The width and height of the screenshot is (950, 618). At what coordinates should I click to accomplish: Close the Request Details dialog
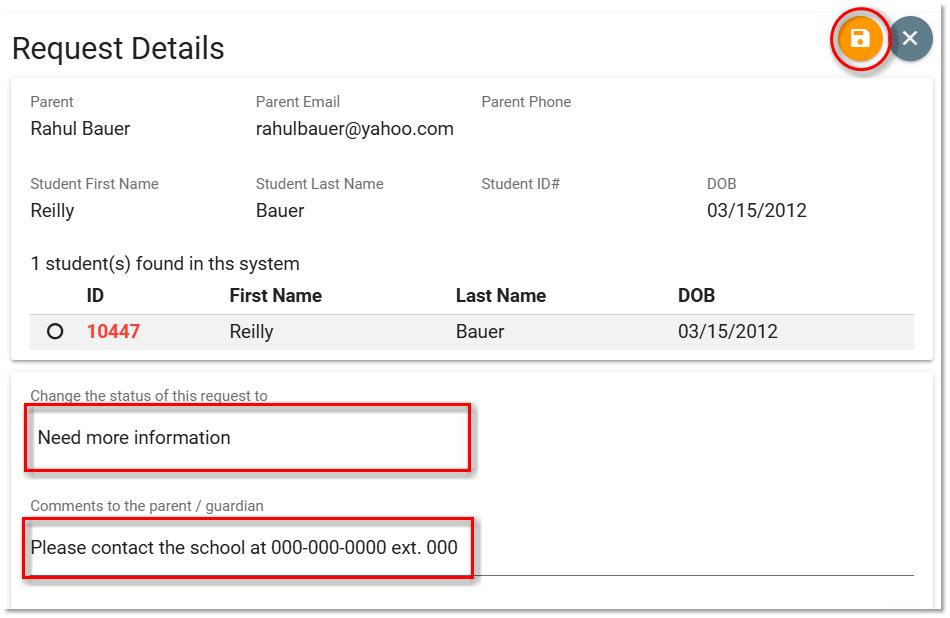[910, 39]
